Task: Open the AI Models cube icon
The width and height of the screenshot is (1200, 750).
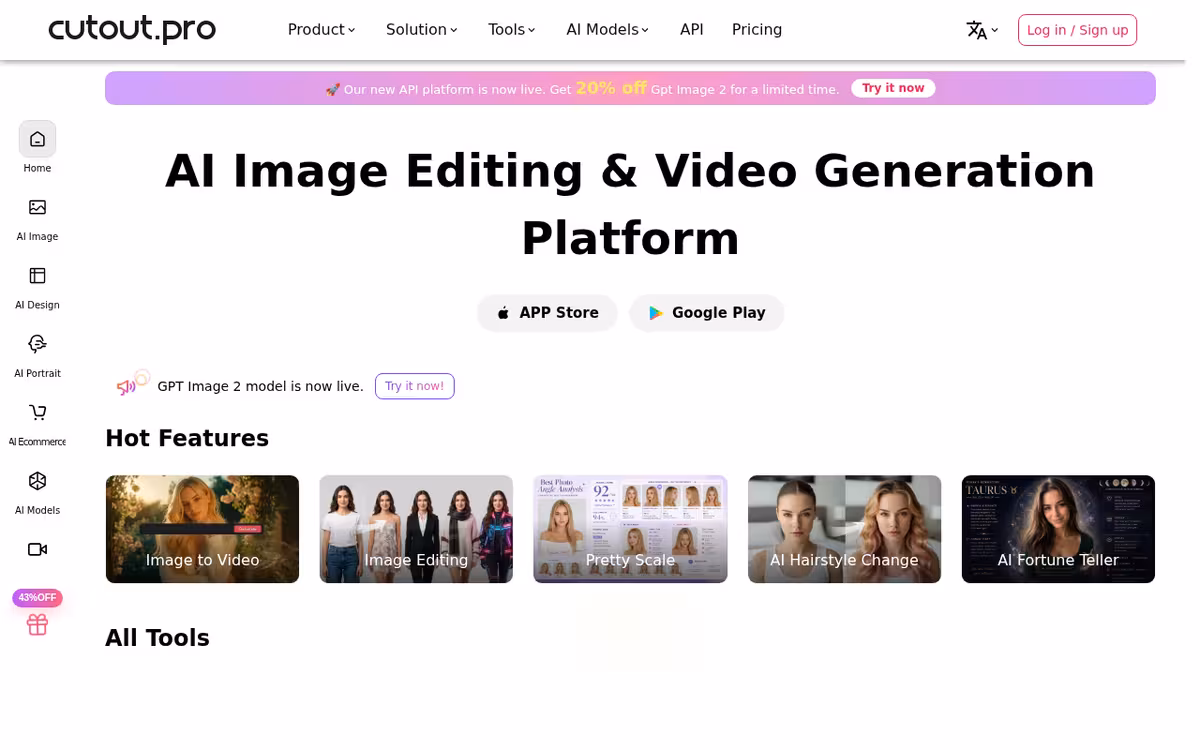Action: (x=37, y=481)
